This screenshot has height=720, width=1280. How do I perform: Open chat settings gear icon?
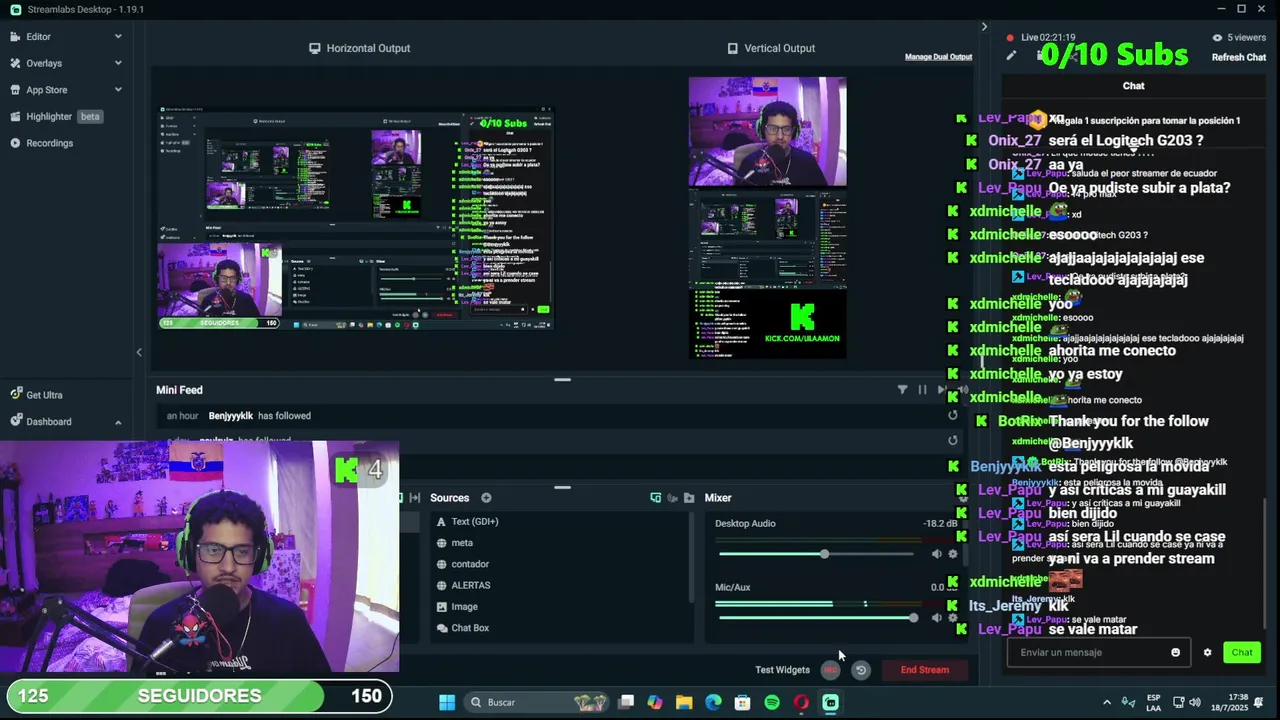tap(1207, 652)
